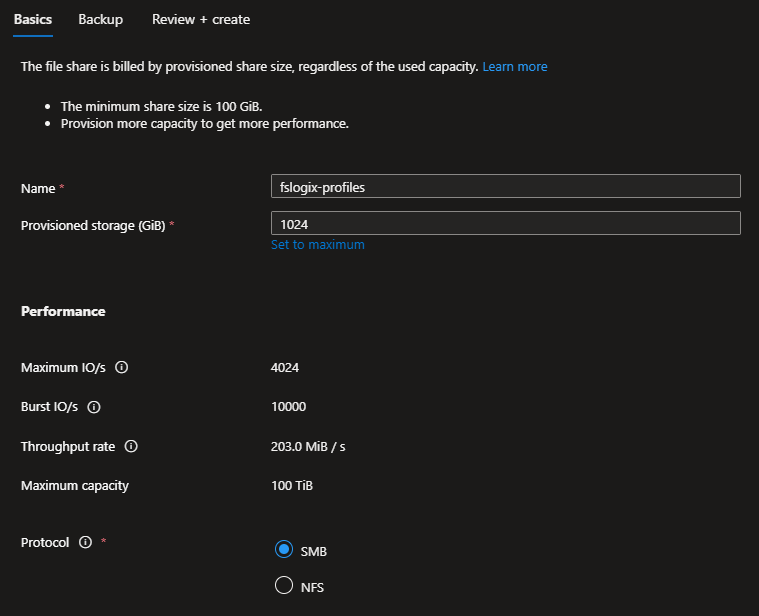Click the Maximum IO/s value 4024
This screenshot has height=616, width=759.
point(284,367)
